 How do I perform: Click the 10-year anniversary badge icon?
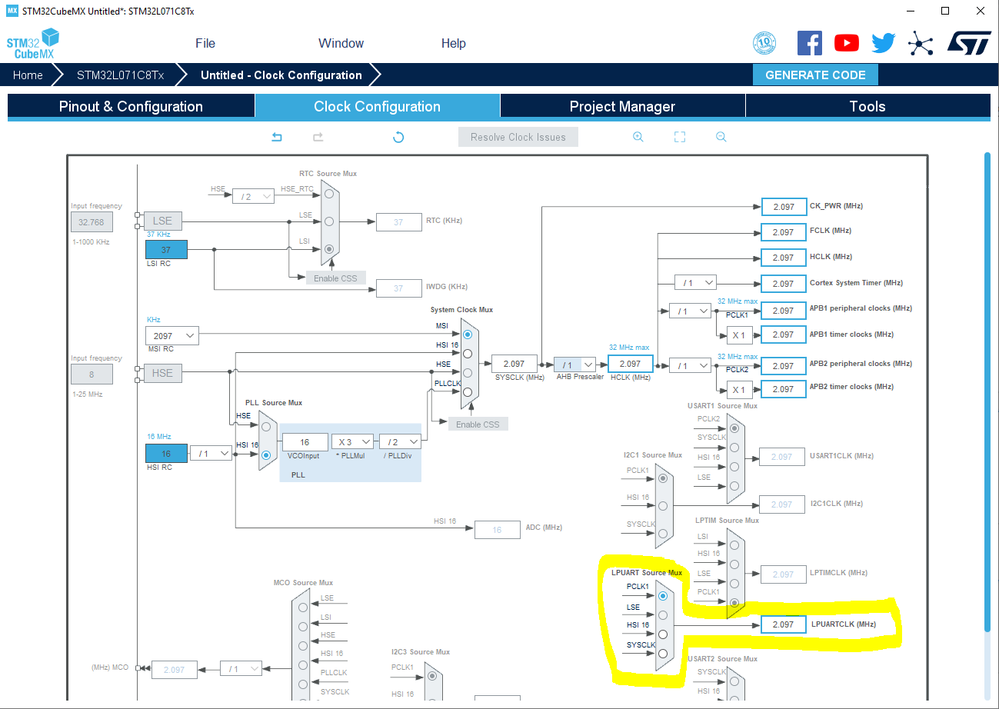pos(764,43)
